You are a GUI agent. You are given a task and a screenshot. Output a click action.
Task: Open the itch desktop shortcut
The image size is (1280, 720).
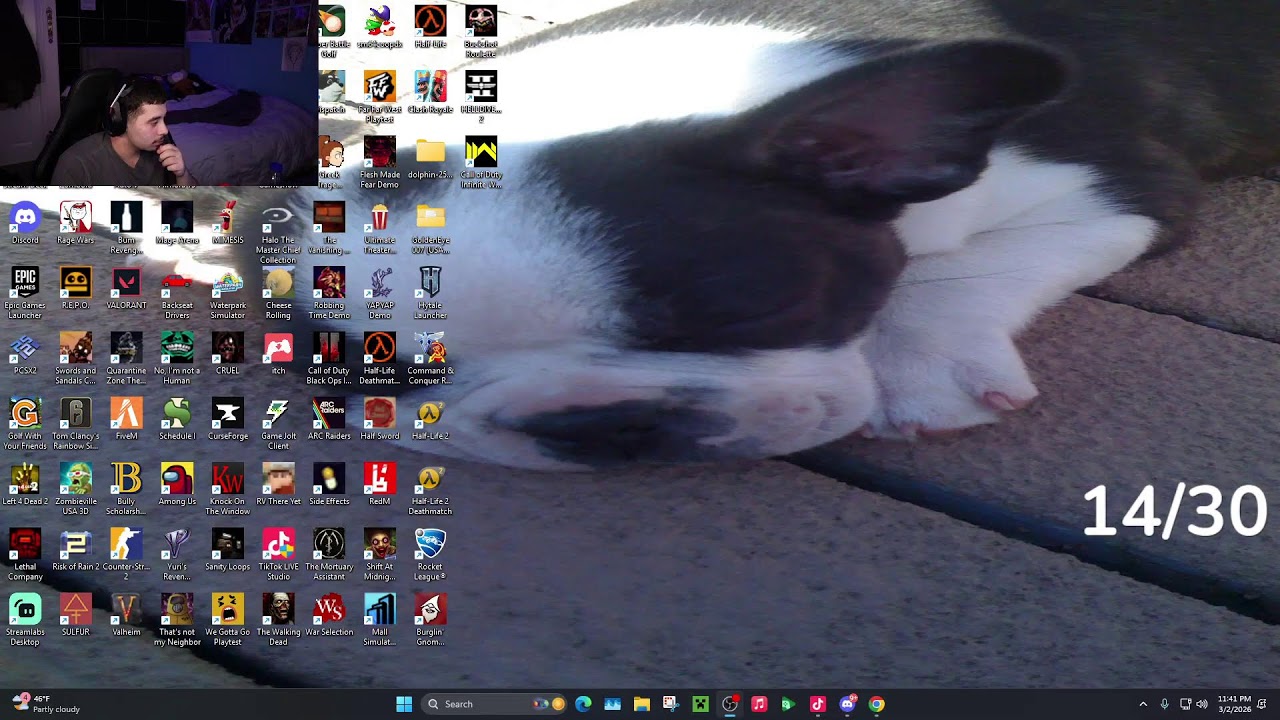(278, 353)
